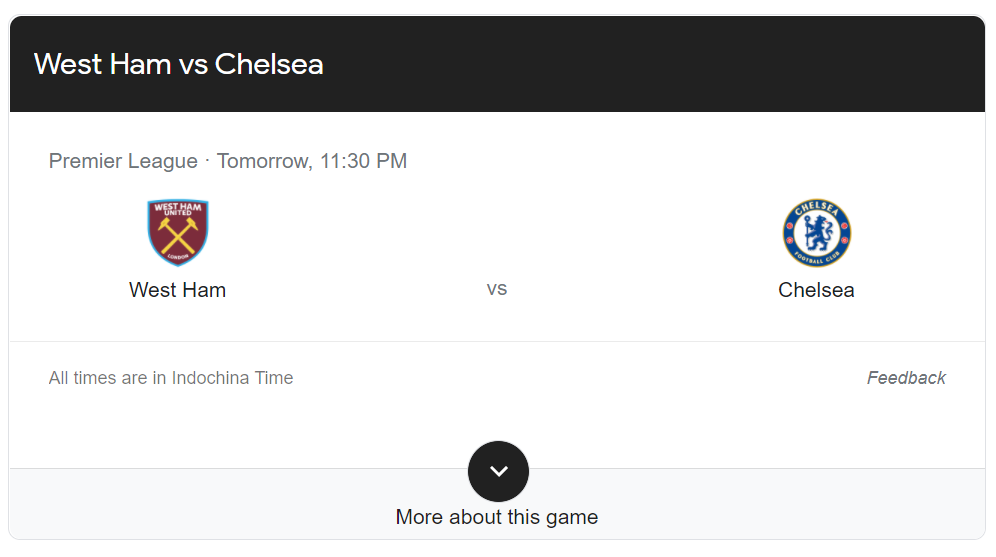The width and height of the screenshot is (996, 557).
Task: Click the 'Tomorrow' word in the match date
Action: 264,161
